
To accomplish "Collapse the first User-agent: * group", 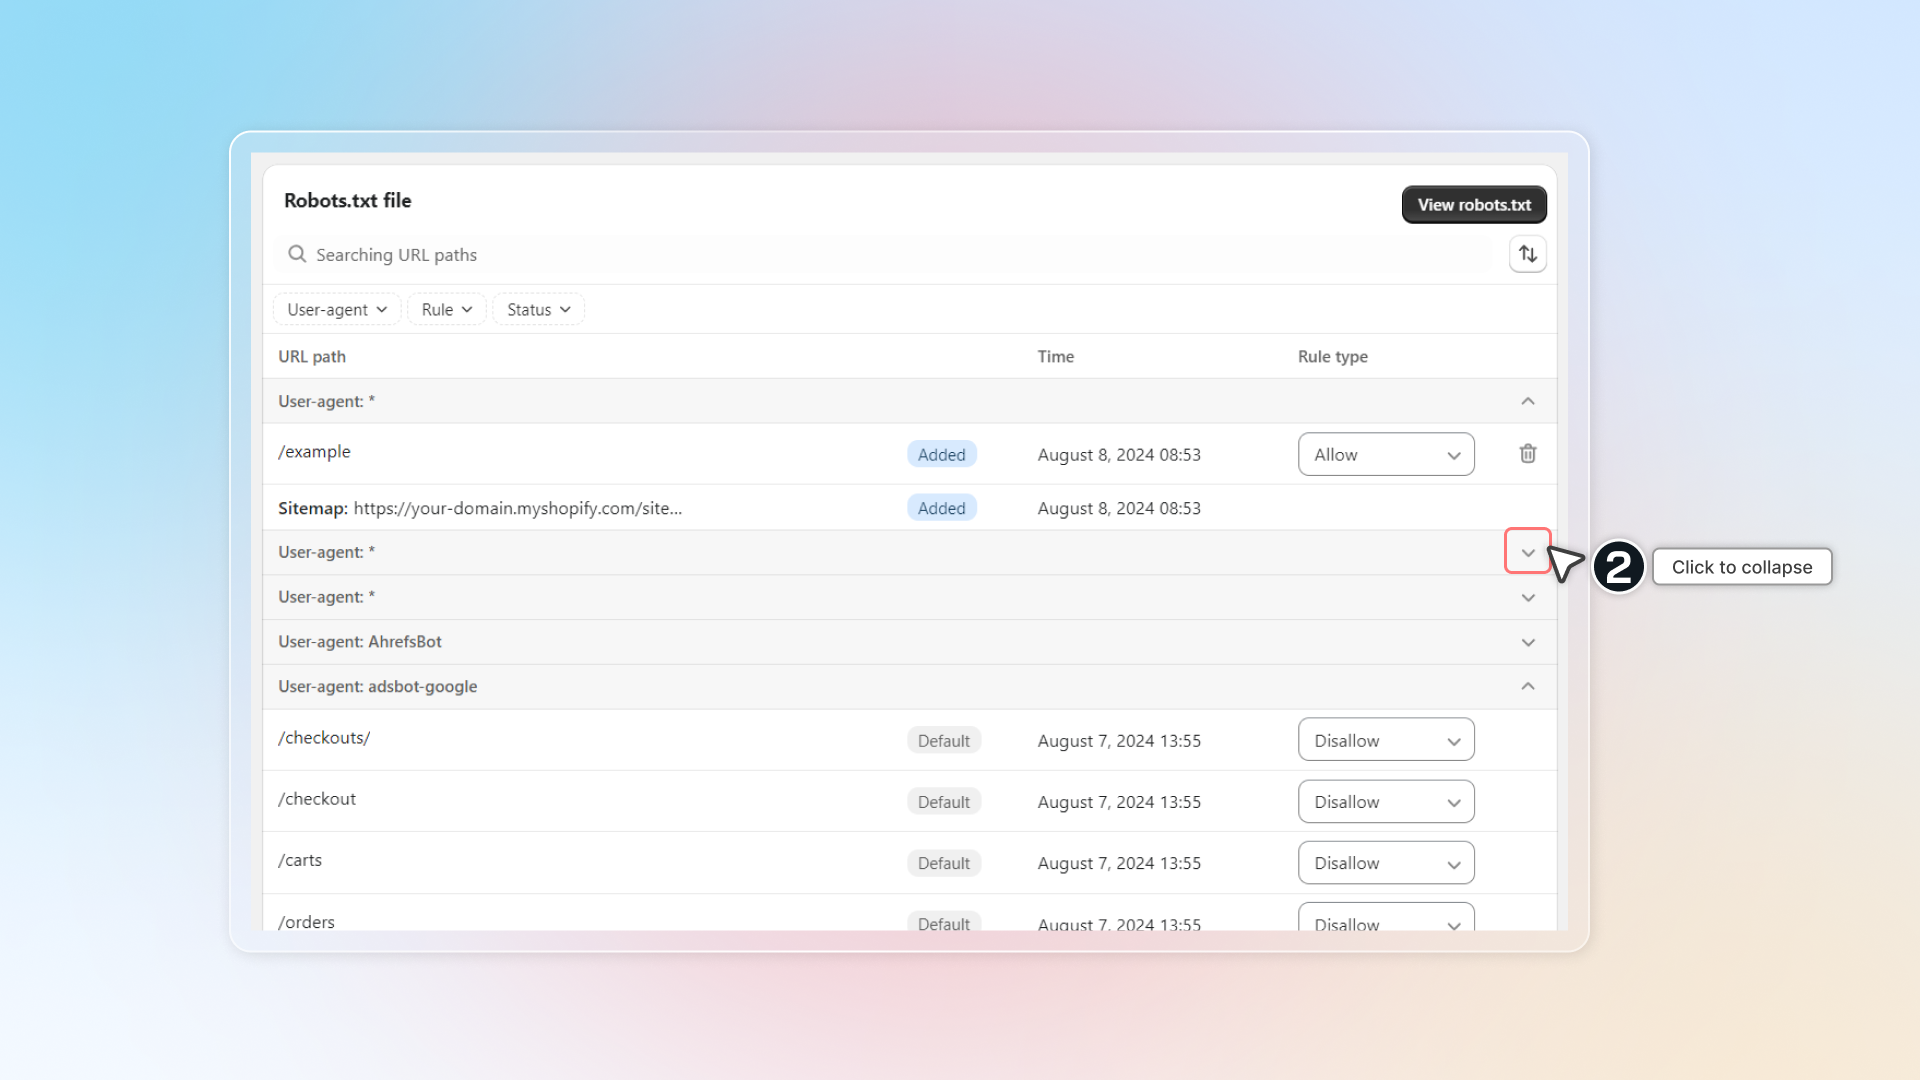I will (1527, 401).
